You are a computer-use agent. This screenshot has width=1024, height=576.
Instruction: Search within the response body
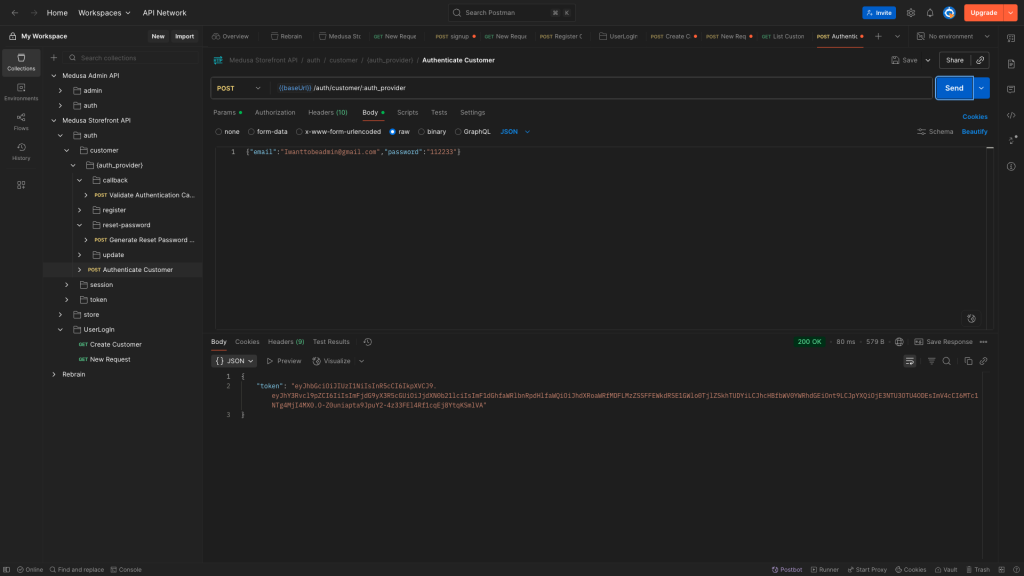(x=946, y=361)
